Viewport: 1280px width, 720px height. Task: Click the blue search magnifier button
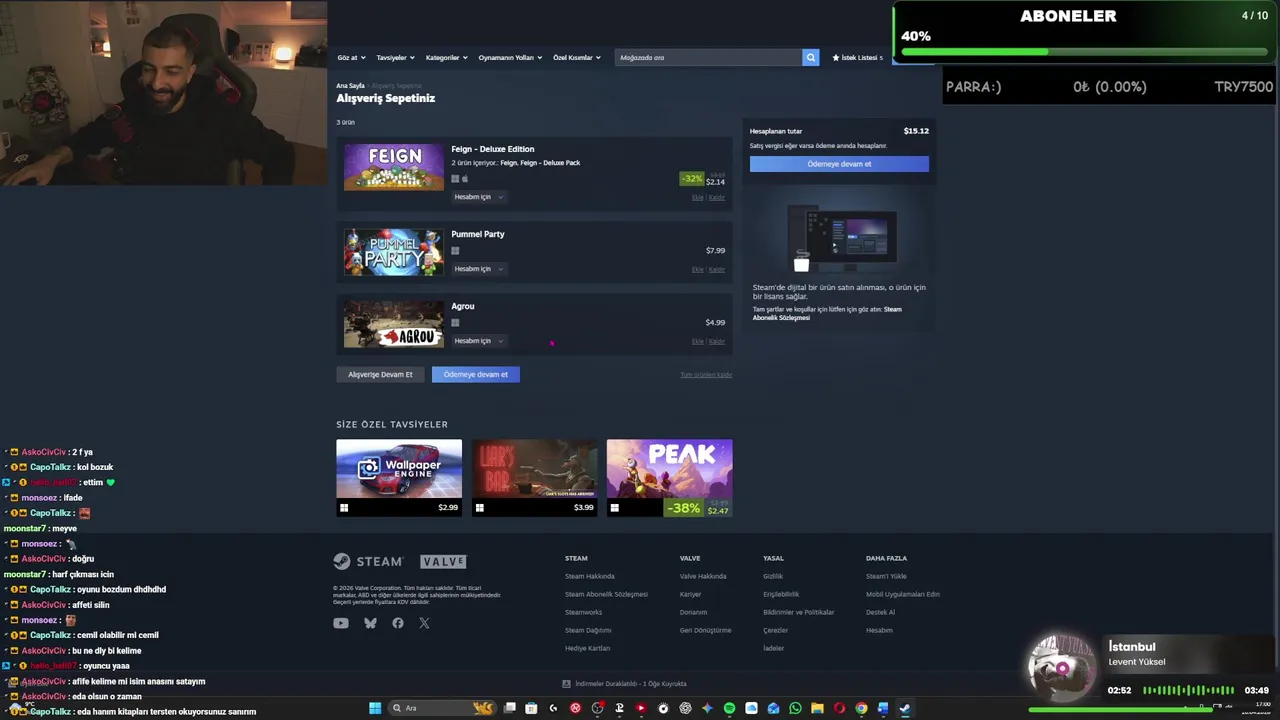point(810,57)
